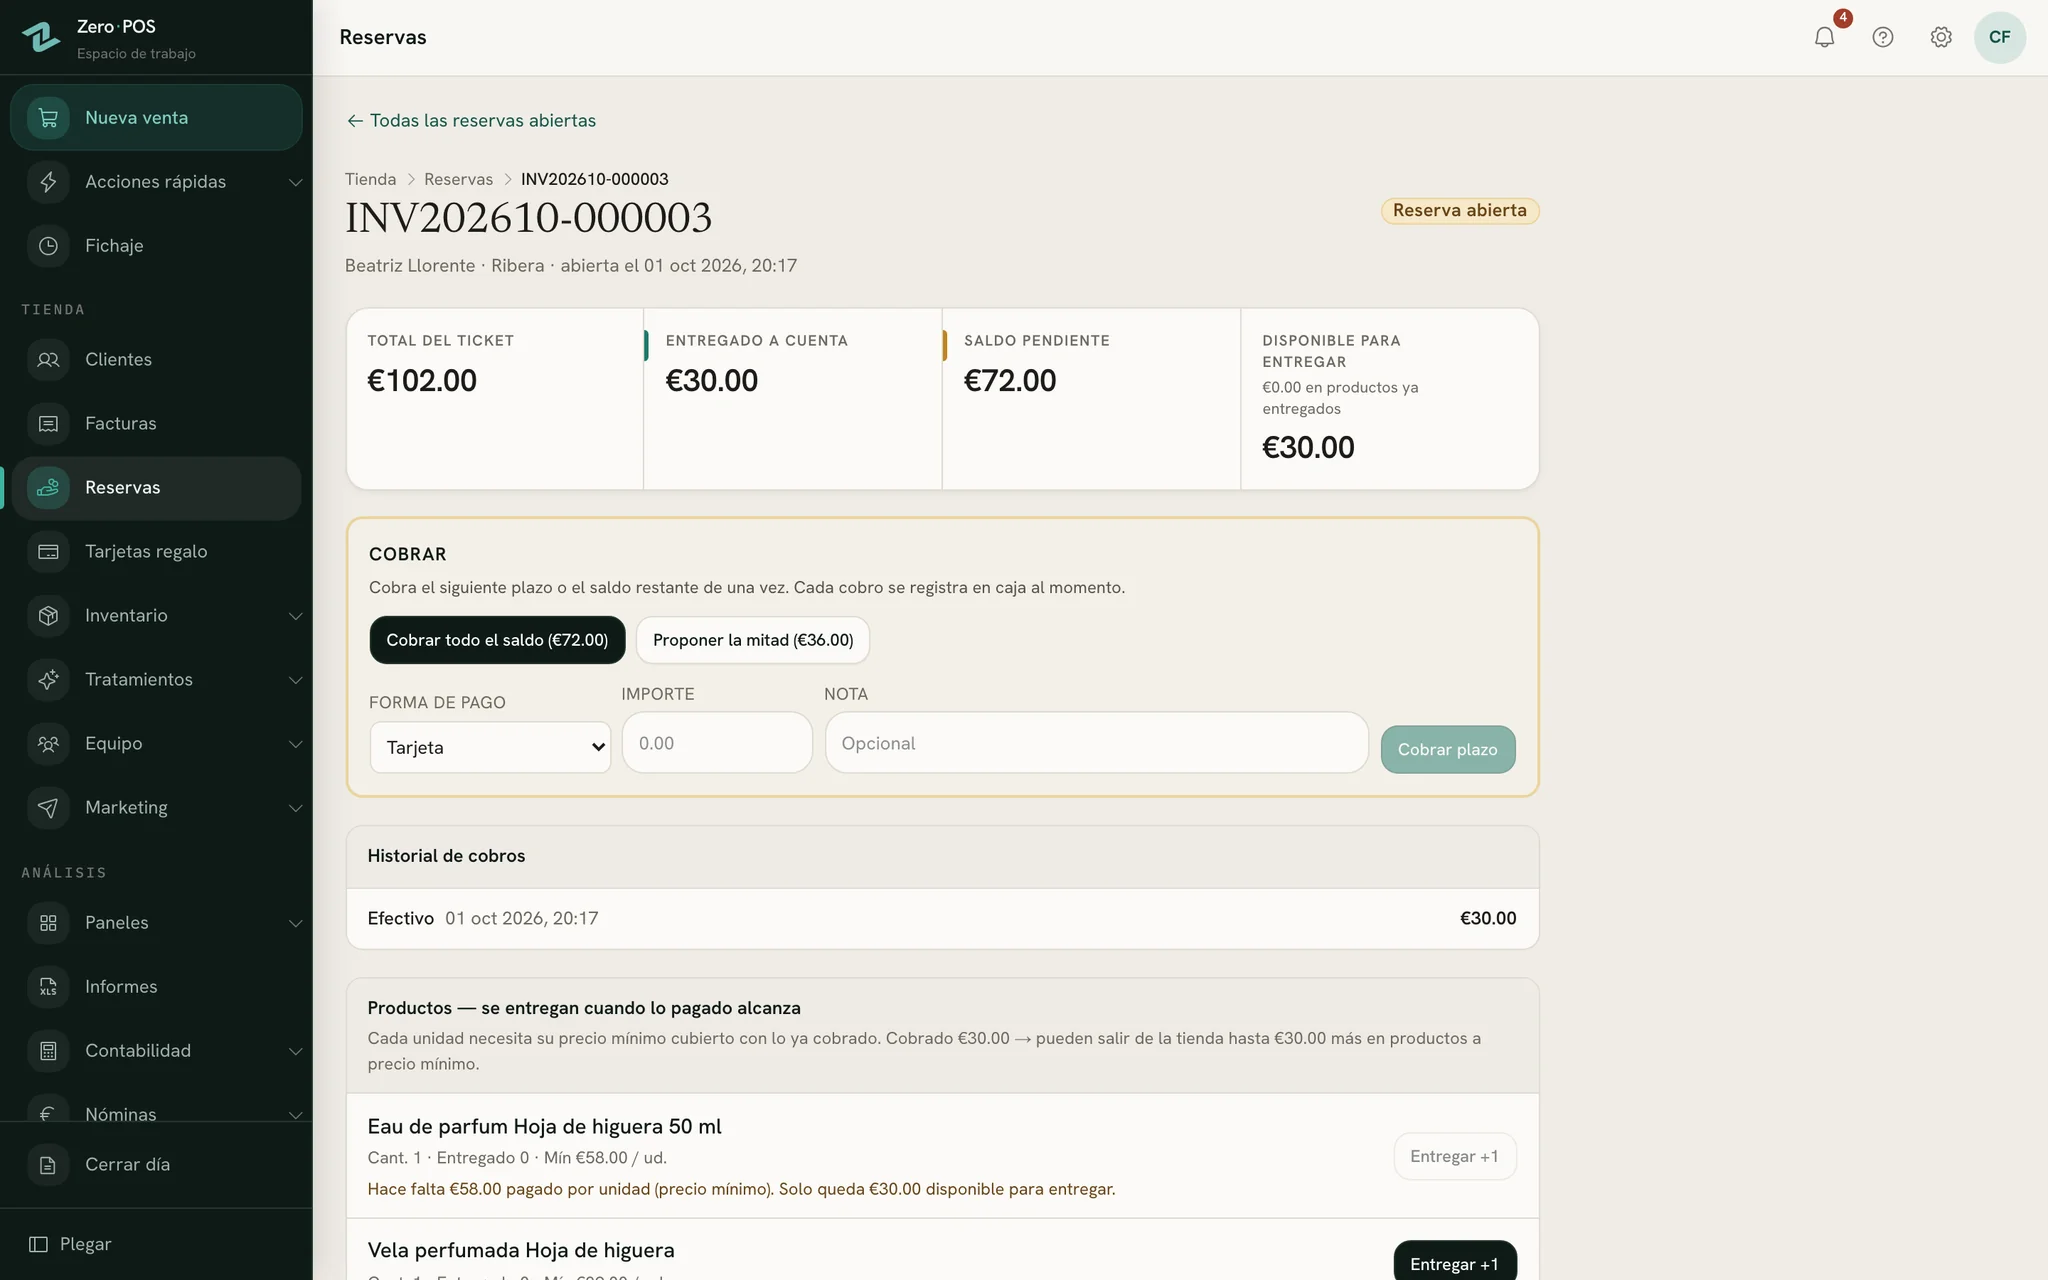Viewport: 2048px width, 1280px height.
Task: Open the Nóminas sidebar item
Action: pyautogui.click(x=156, y=1110)
